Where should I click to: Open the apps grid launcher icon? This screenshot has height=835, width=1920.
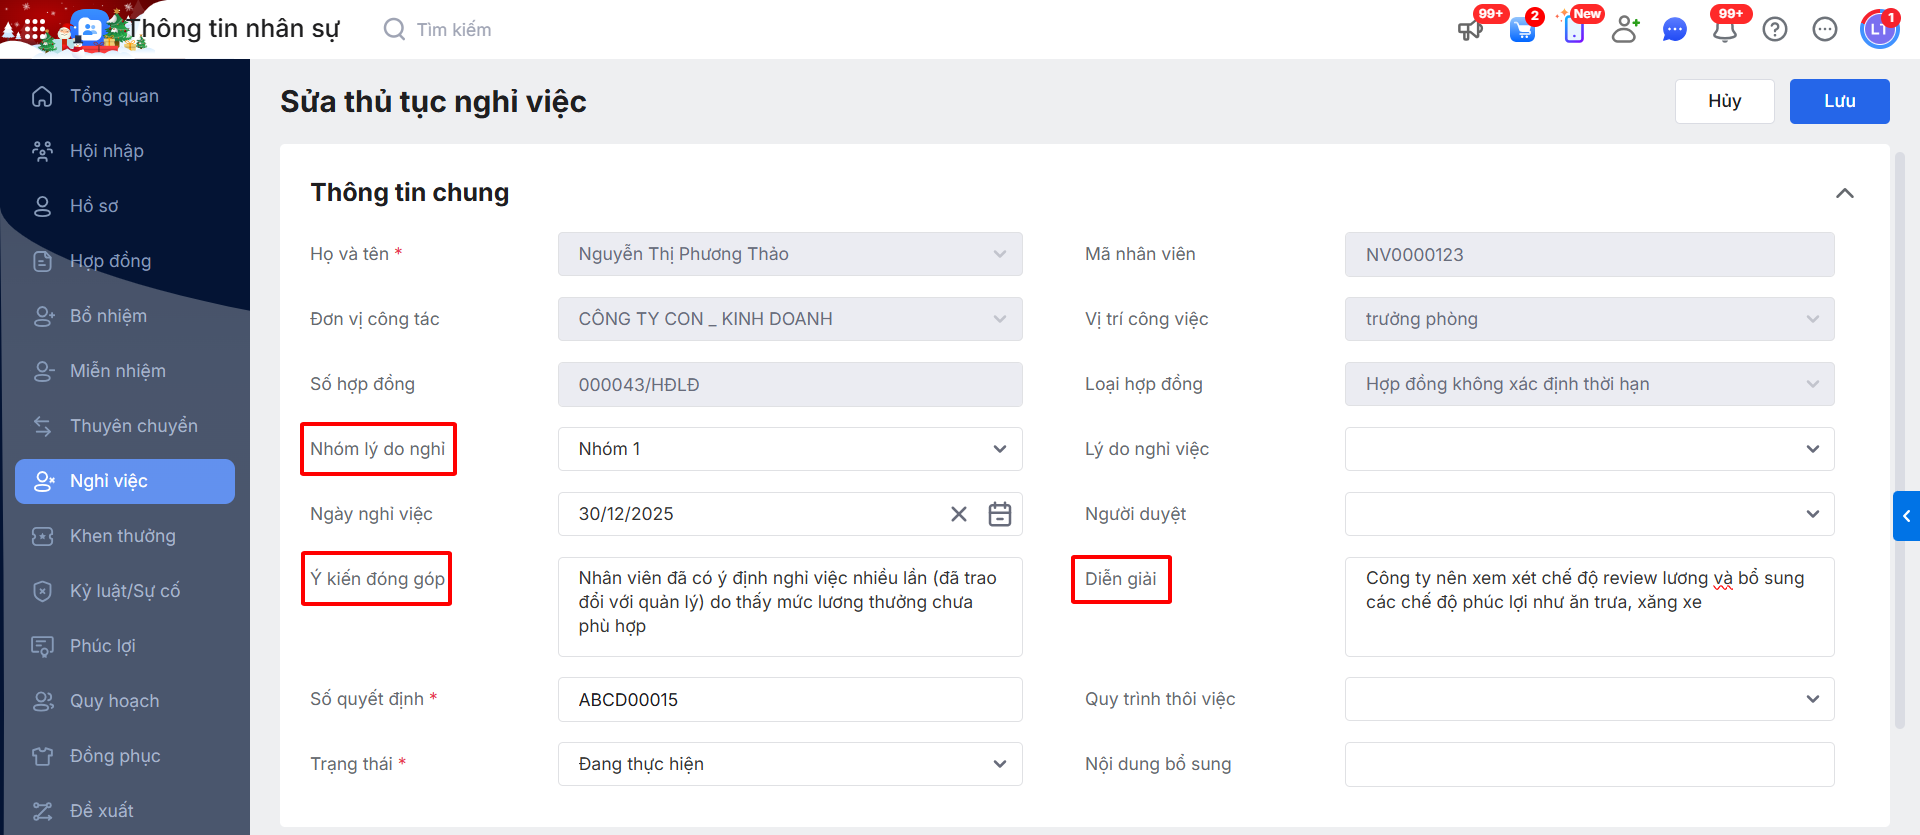pos(35,30)
